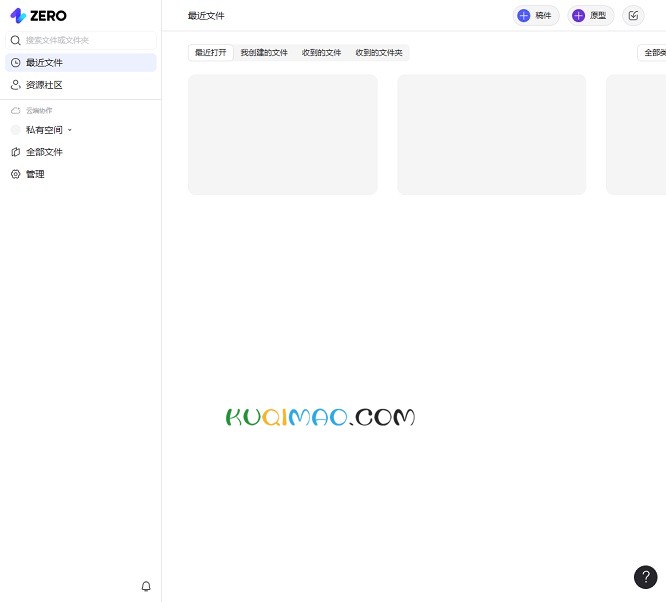The height and width of the screenshot is (602, 666).
Task: Open the first file card placeholder
Action: pos(283,135)
